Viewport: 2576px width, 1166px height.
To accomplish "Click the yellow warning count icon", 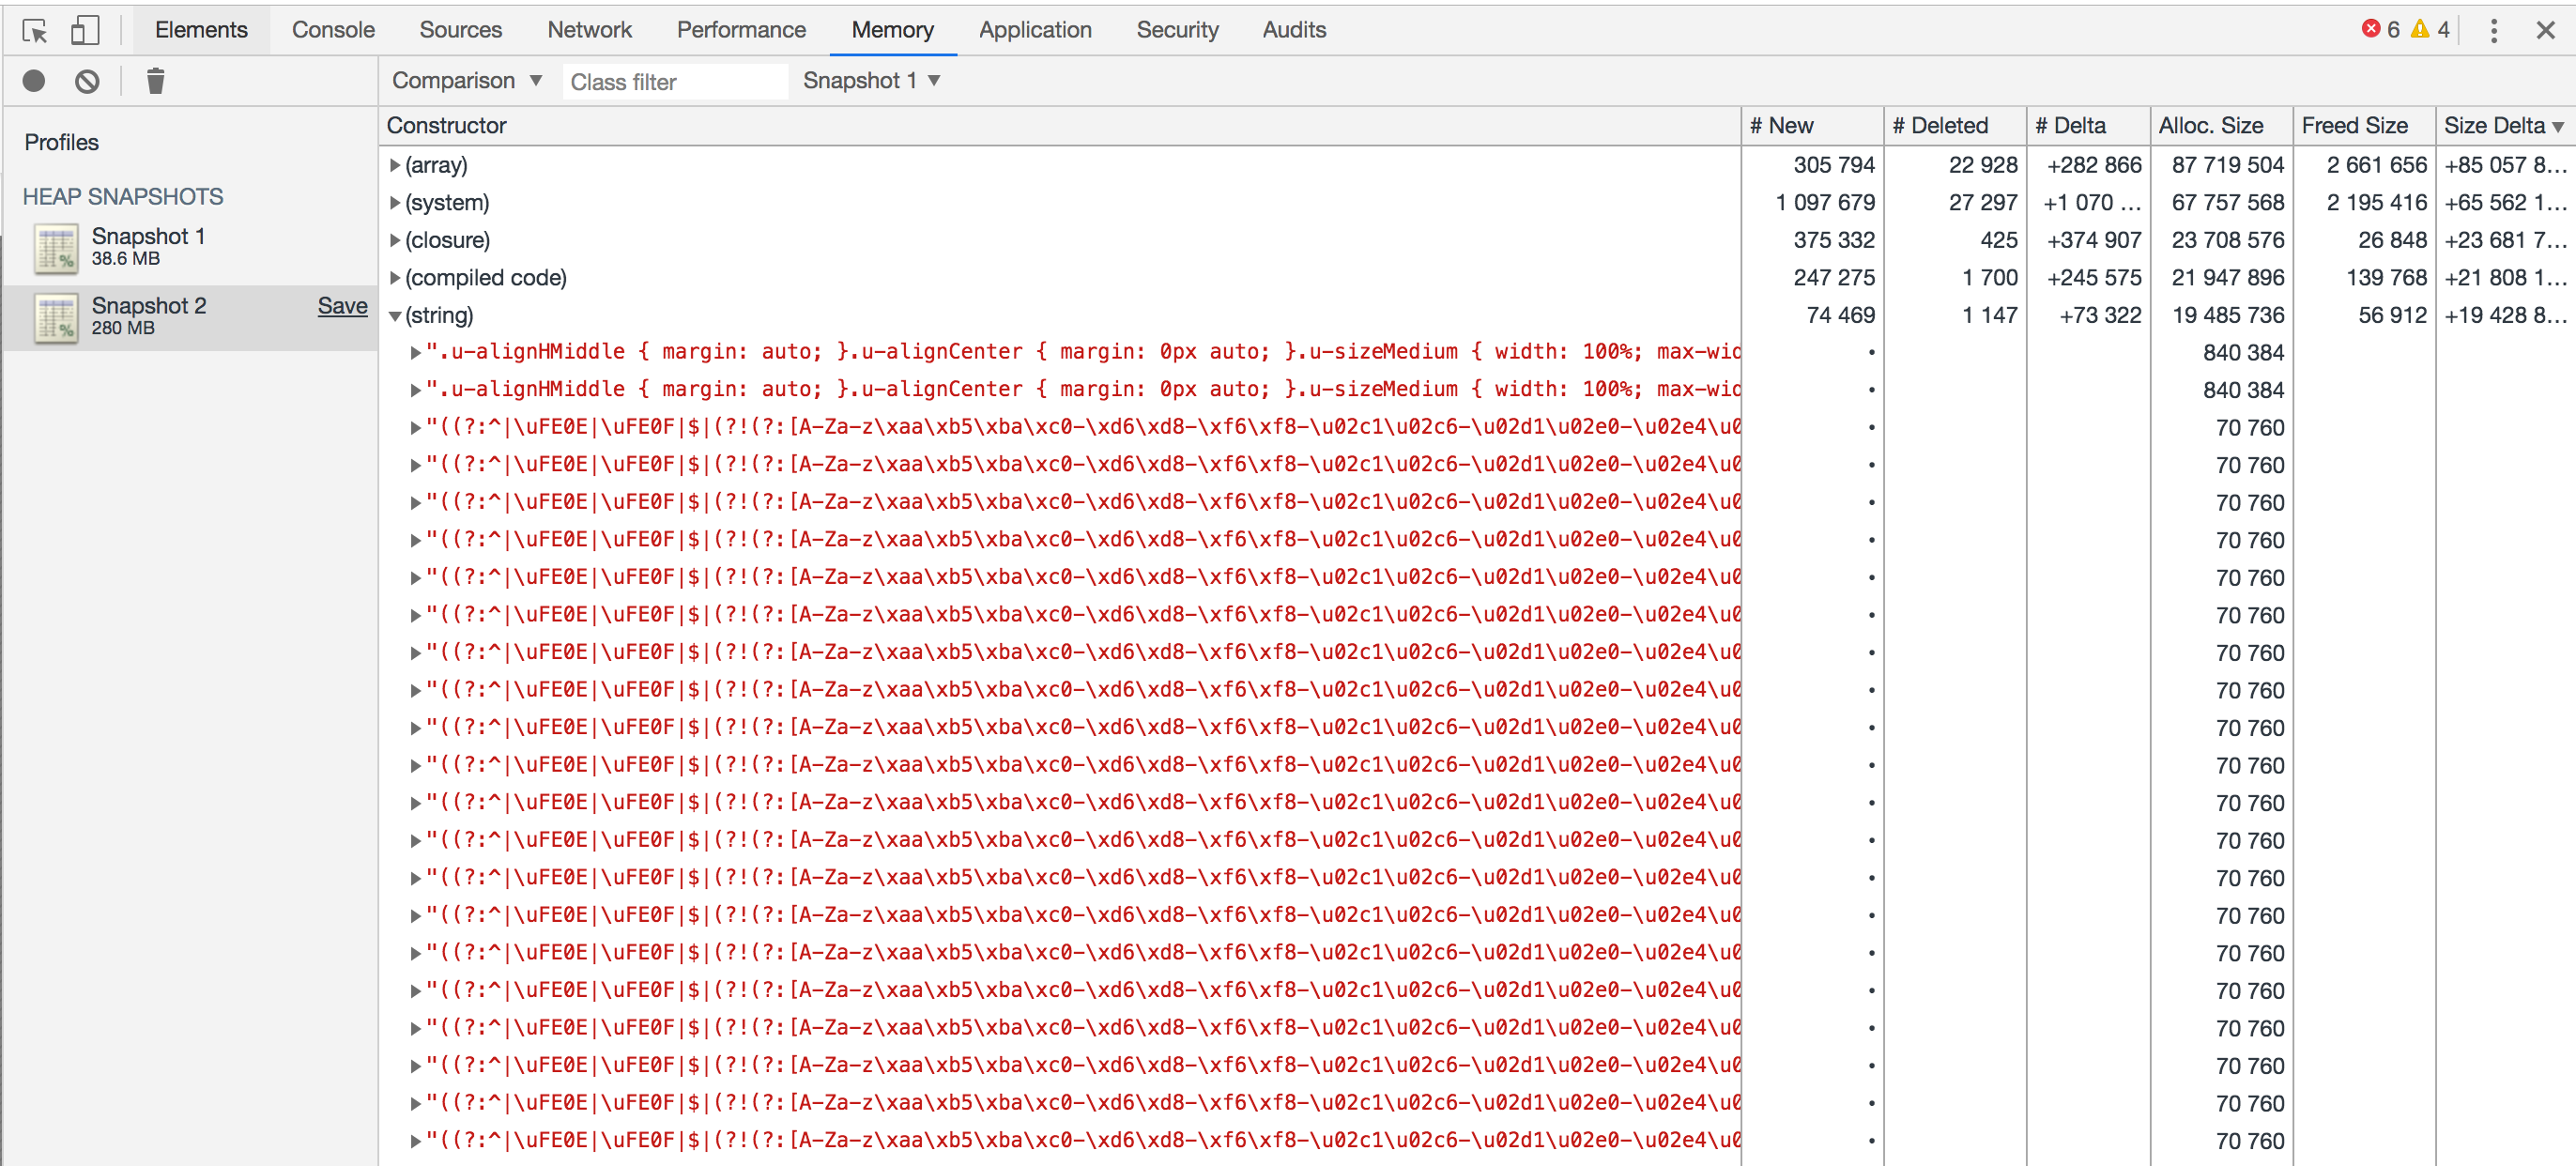I will [x=2419, y=29].
